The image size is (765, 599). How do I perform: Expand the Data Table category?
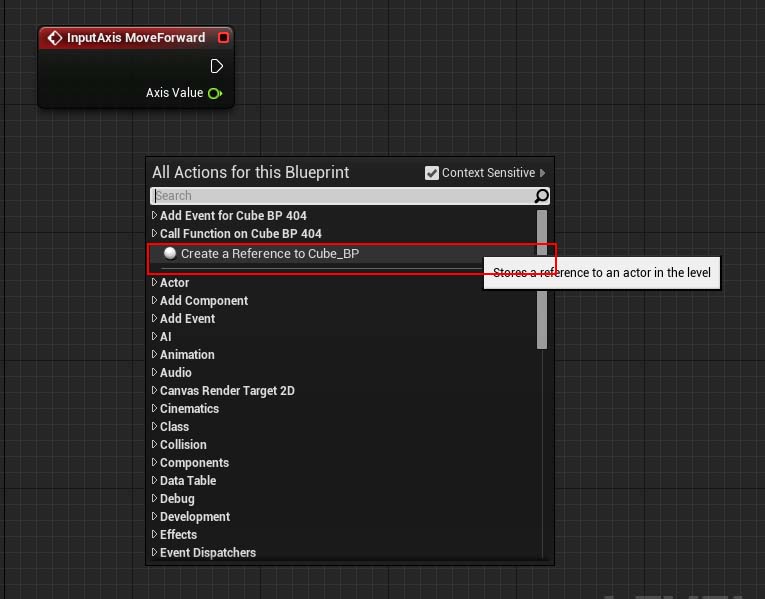click(x=154, y=480)
